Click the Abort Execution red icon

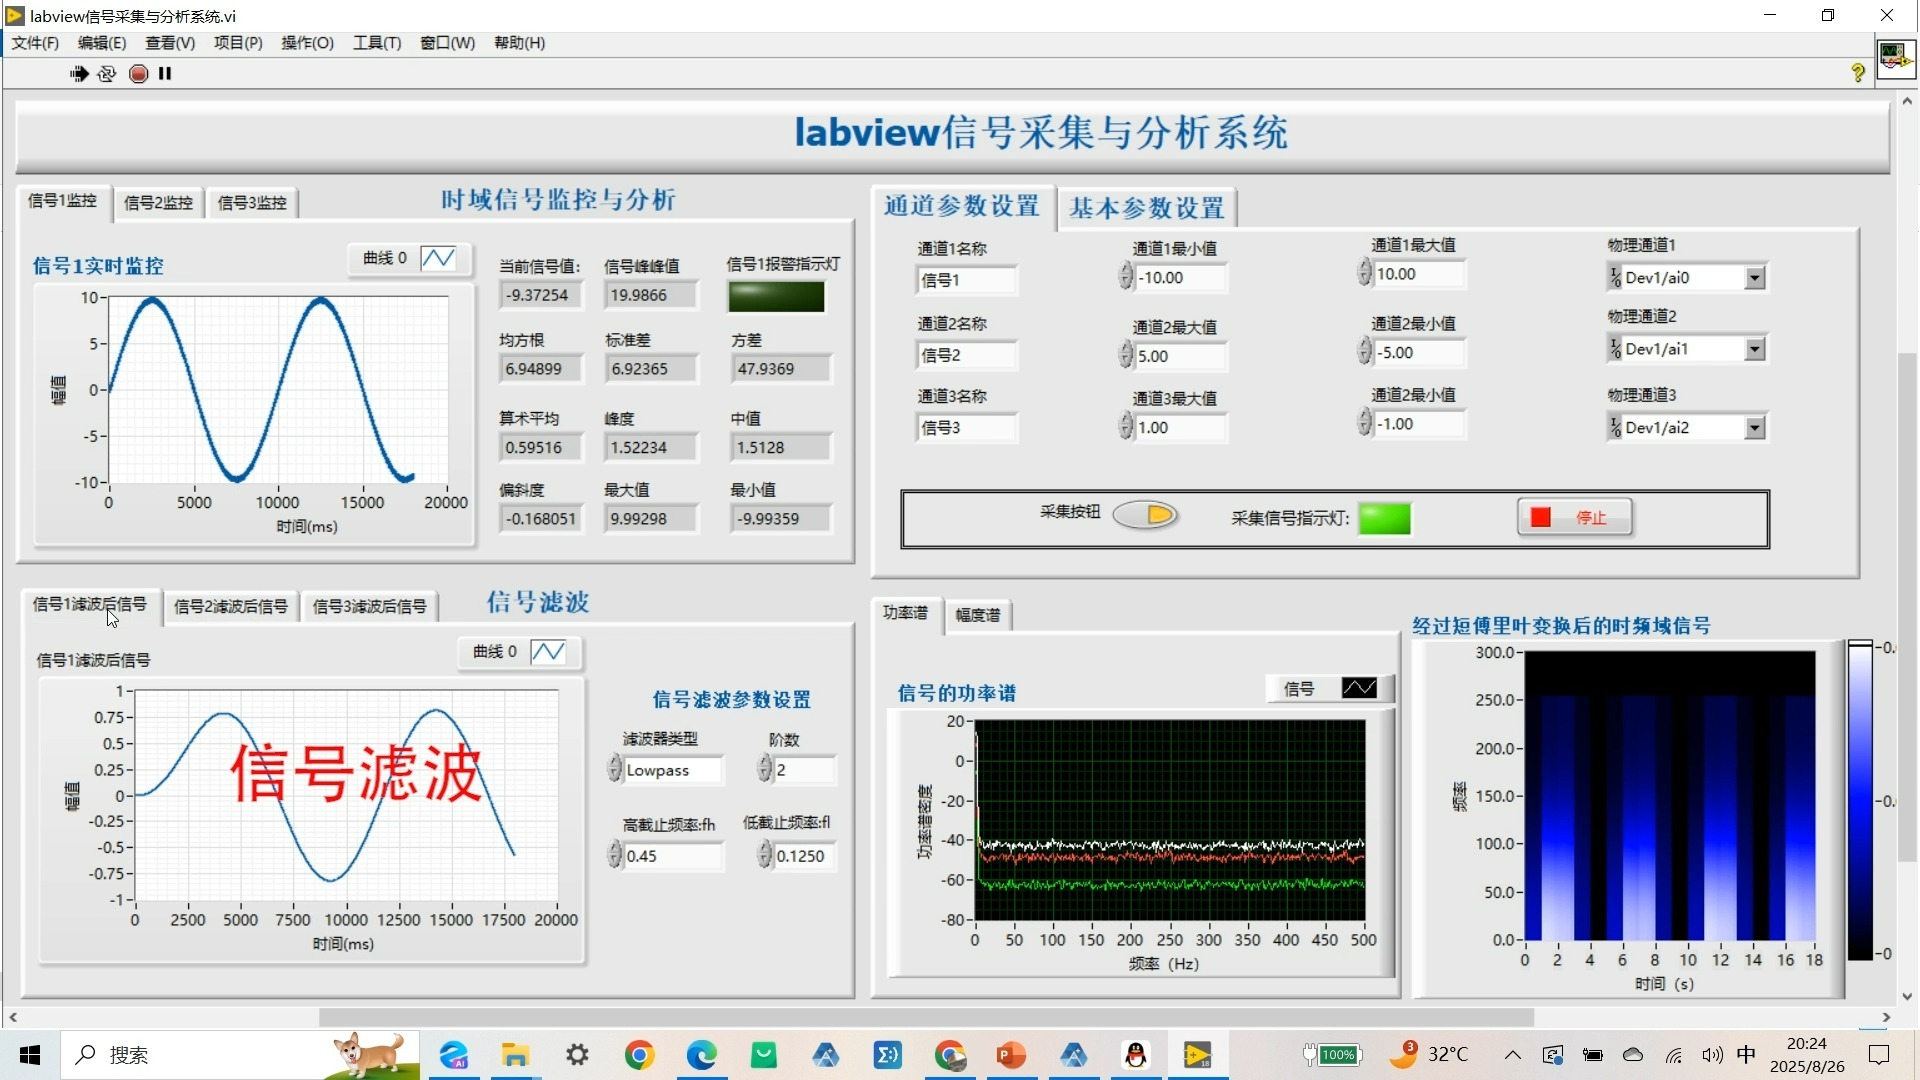[x=139, y=73]
